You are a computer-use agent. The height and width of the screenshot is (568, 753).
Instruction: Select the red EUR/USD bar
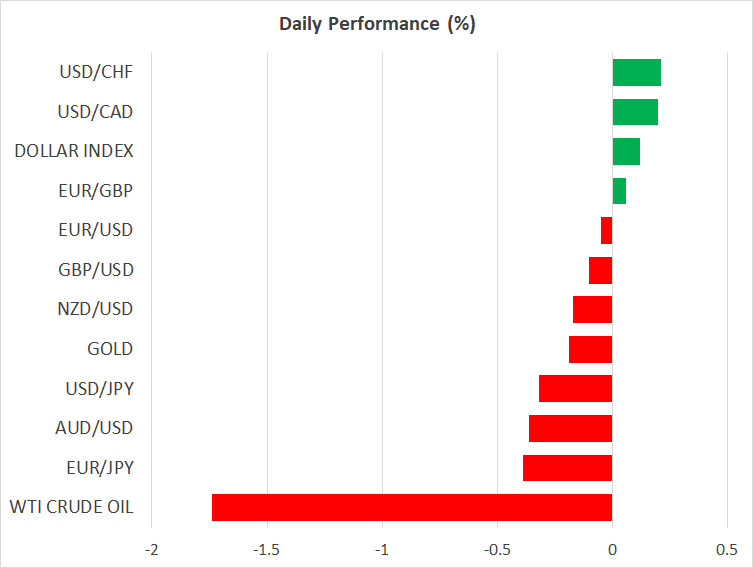(x=606, y=231)
